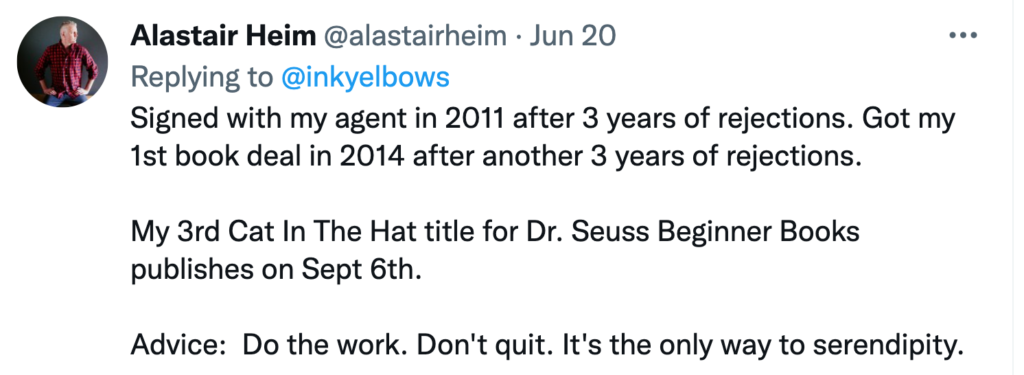The height and width of the screenshot is (375, 1024).
Task: Click Alastair Heim's profile avatar photo
Action: pyautogui.click(x=62, y=62)
